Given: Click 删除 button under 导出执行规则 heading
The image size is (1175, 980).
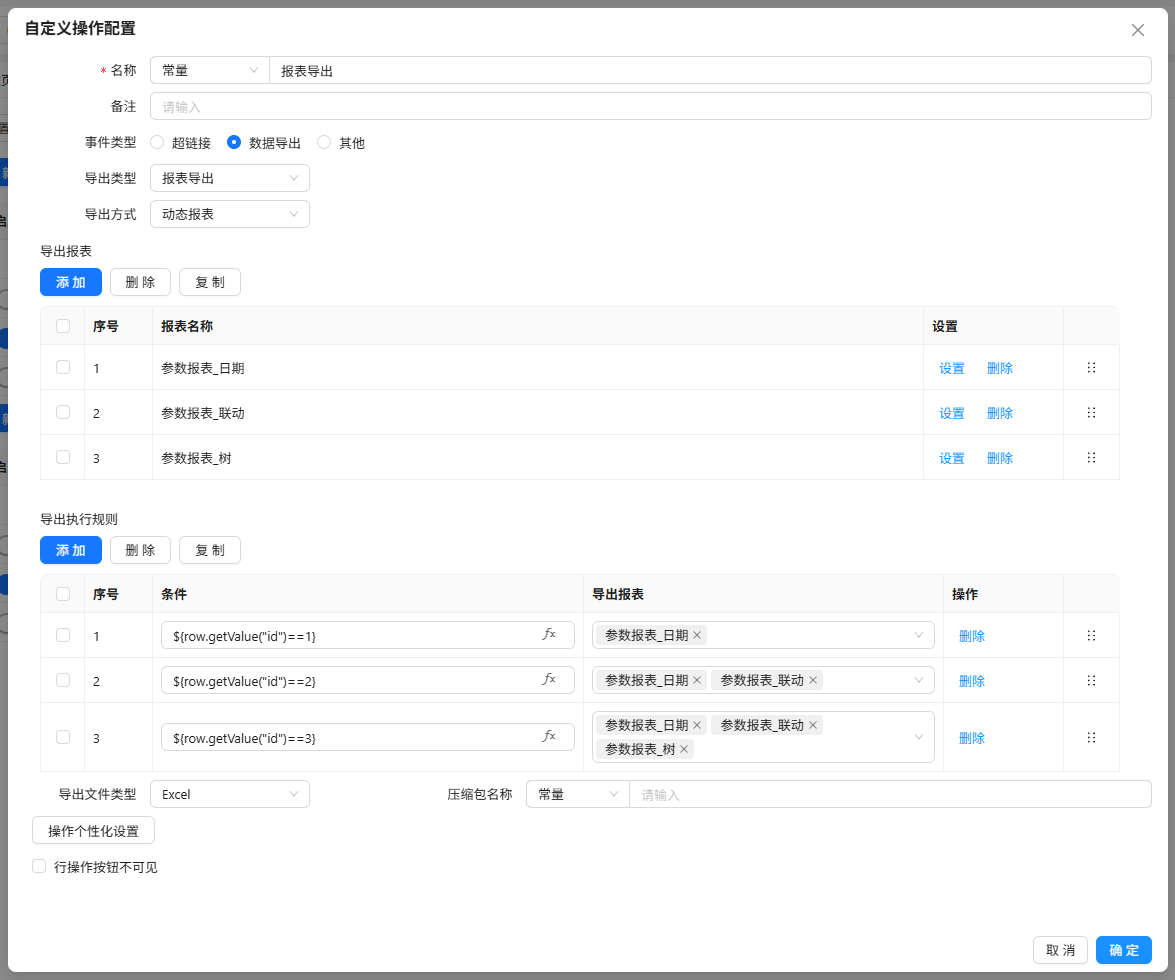Looking at the screenshot, I should [x=140, y=551].
